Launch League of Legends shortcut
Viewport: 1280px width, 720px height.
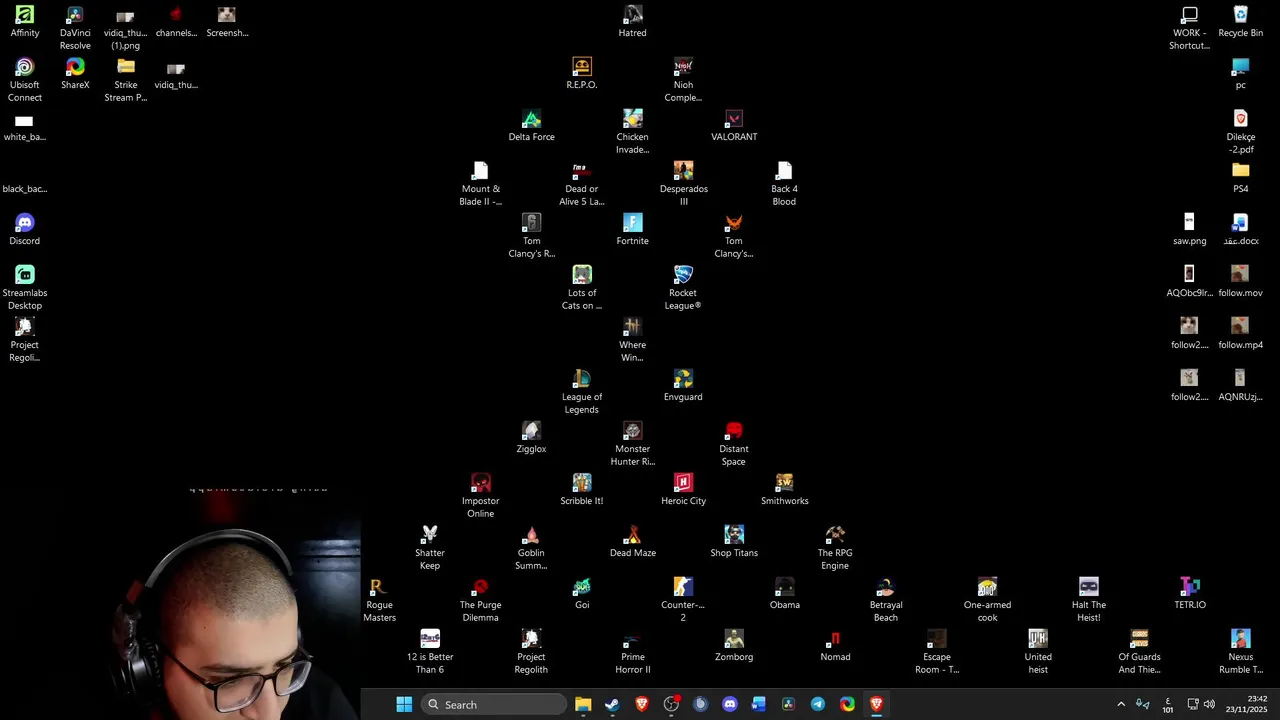[582, 392]
